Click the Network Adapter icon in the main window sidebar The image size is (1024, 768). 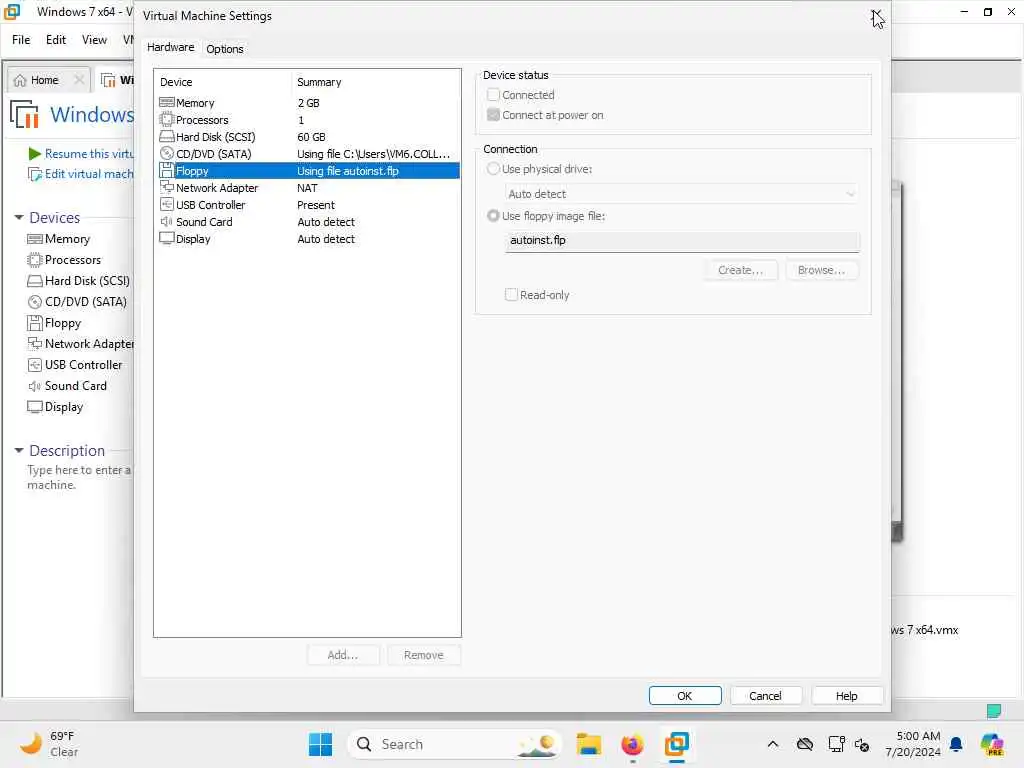point(35,344)
